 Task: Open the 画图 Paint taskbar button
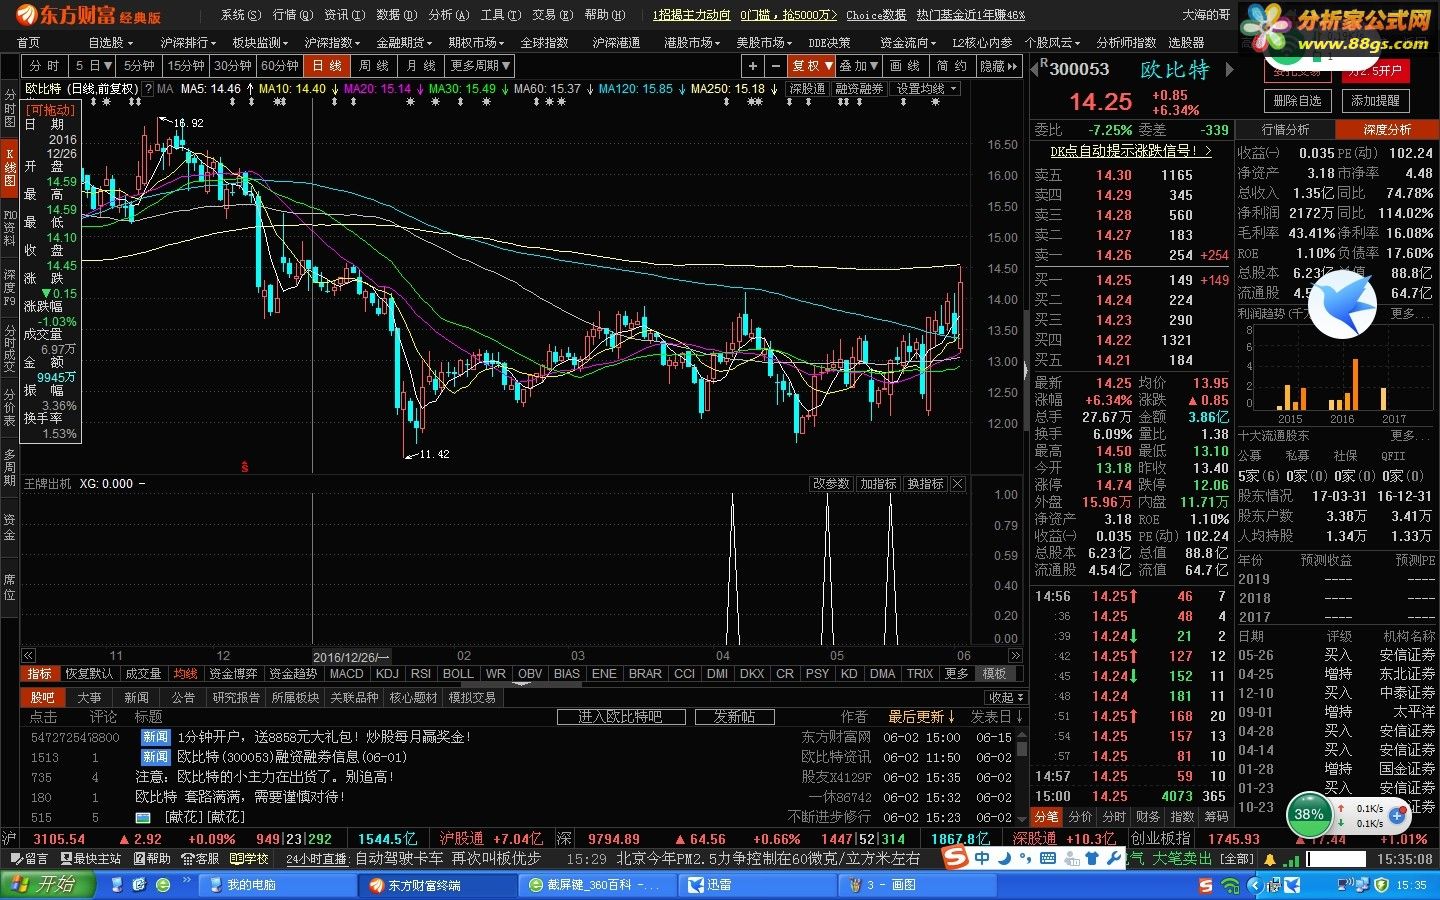tap(918, 885)
